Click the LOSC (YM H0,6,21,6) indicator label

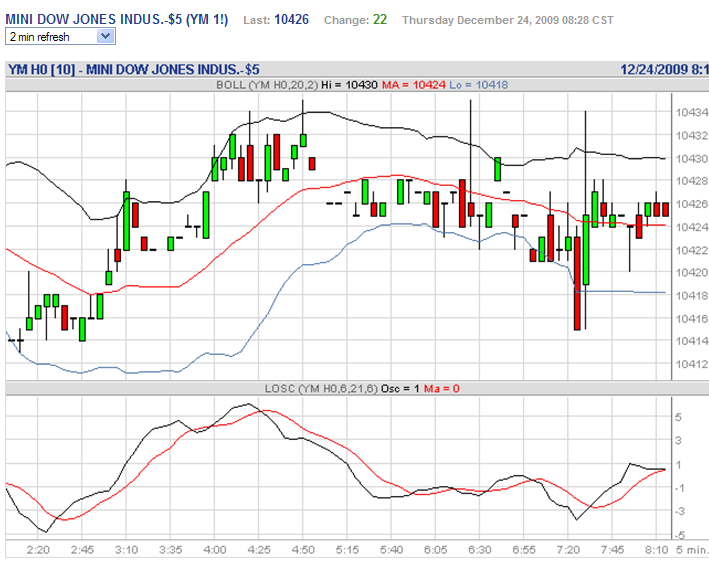point(321,389)
